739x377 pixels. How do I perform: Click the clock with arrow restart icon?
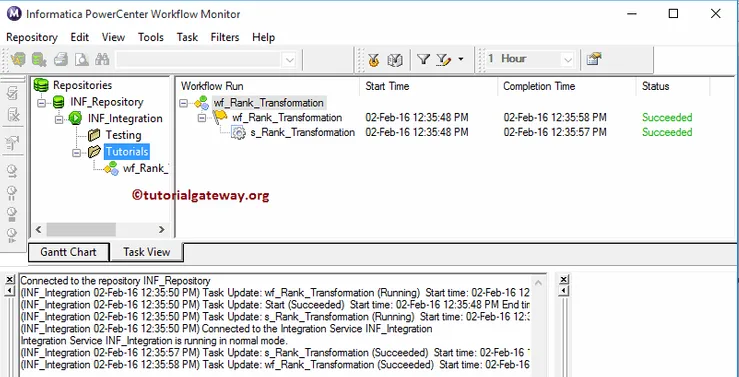[13, 172]
